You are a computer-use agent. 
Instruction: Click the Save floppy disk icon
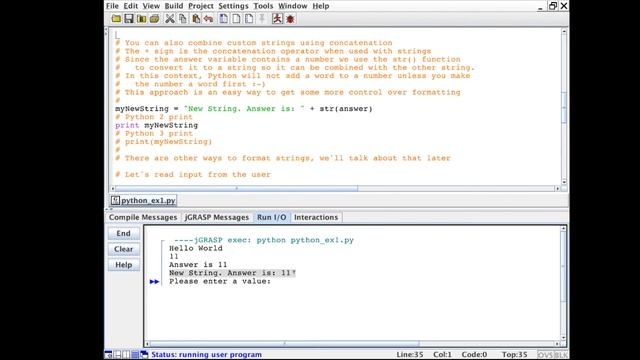tap(129, 19)
